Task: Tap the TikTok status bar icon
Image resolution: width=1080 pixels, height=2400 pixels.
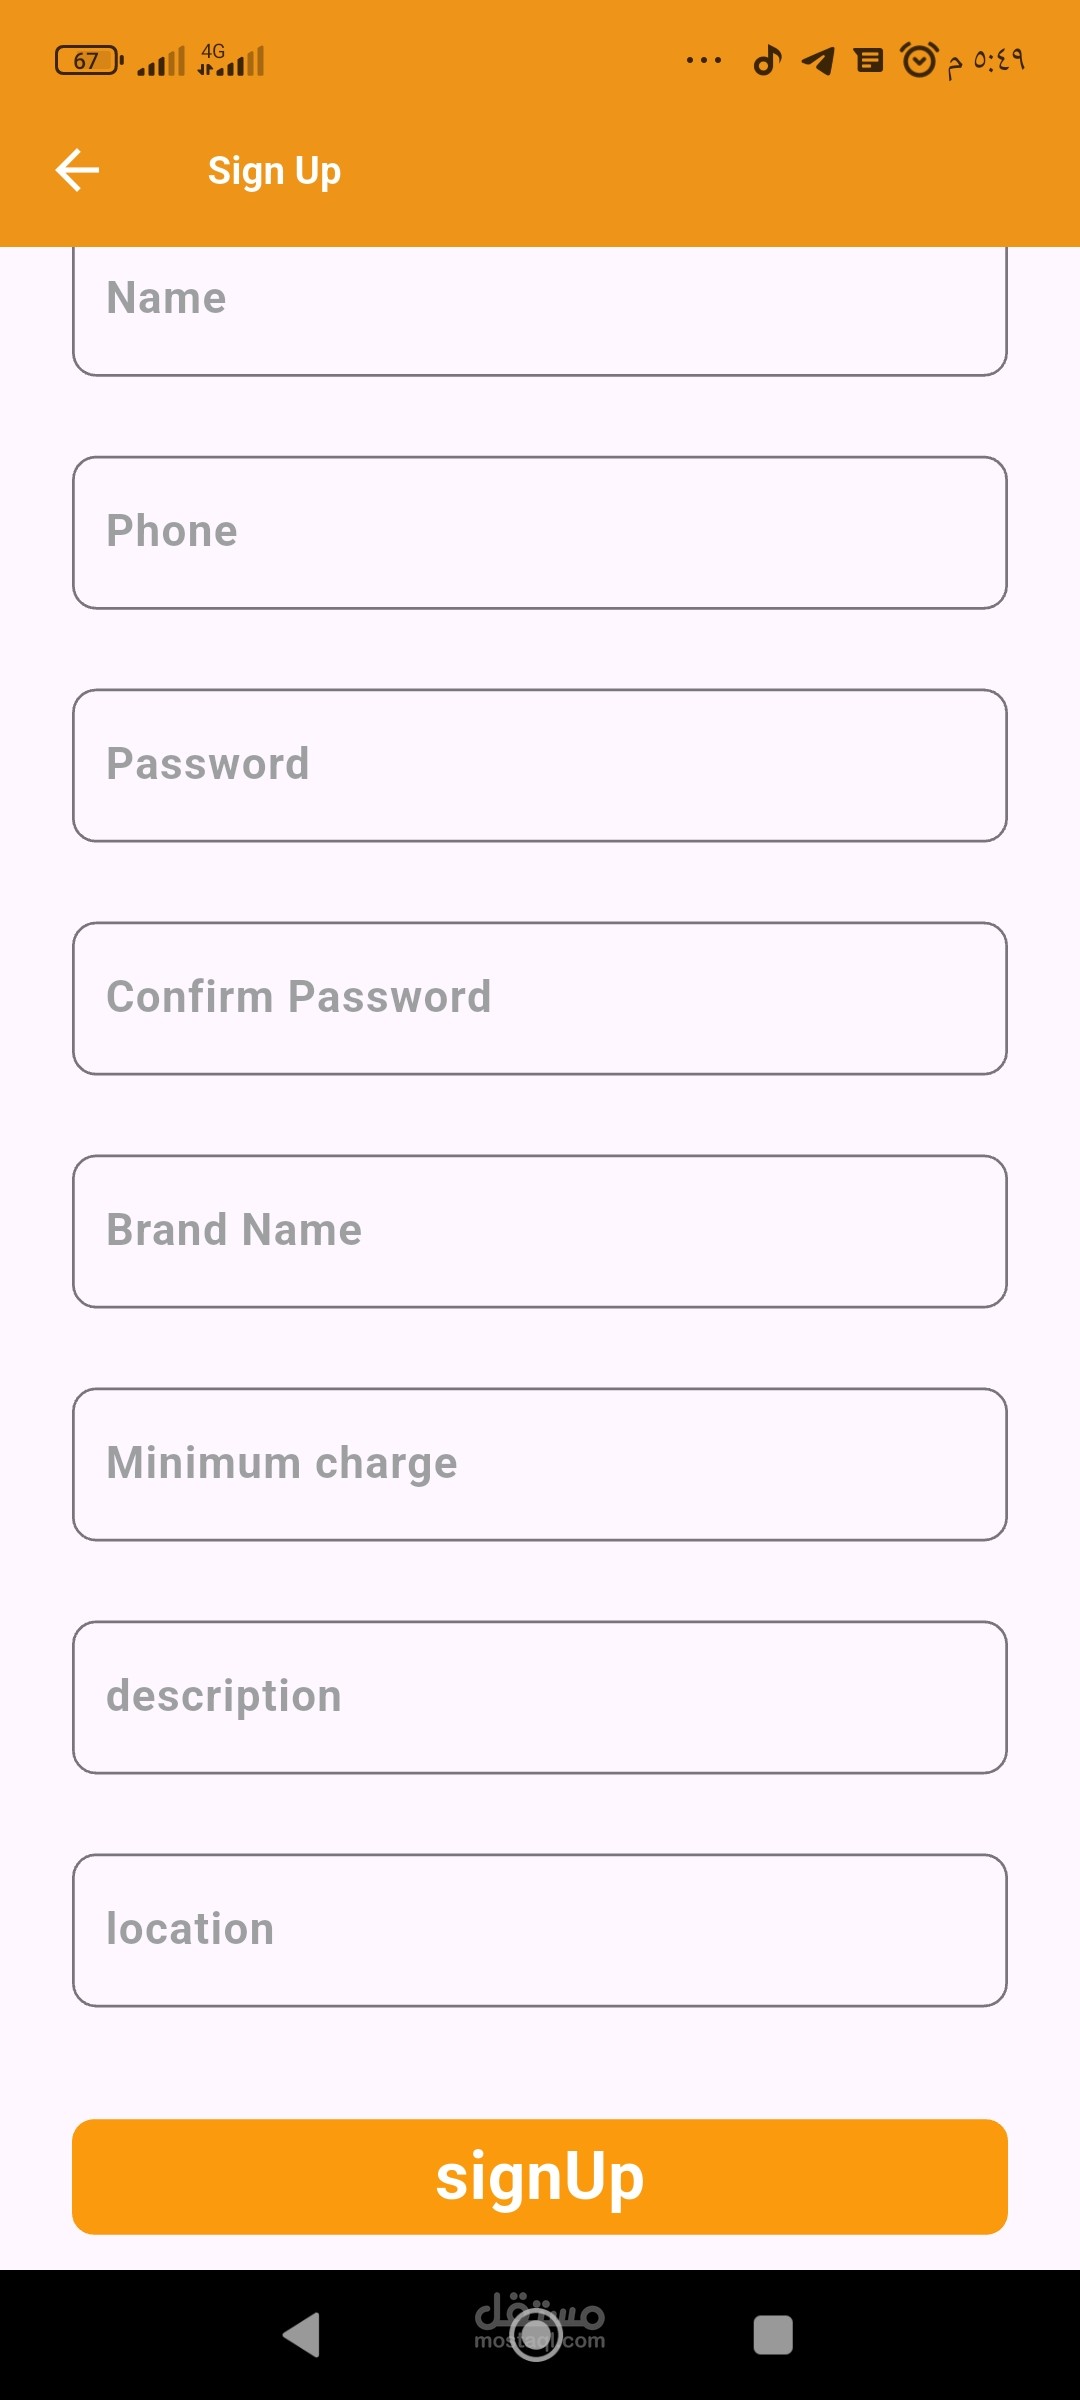Action: tap(767, 61)
